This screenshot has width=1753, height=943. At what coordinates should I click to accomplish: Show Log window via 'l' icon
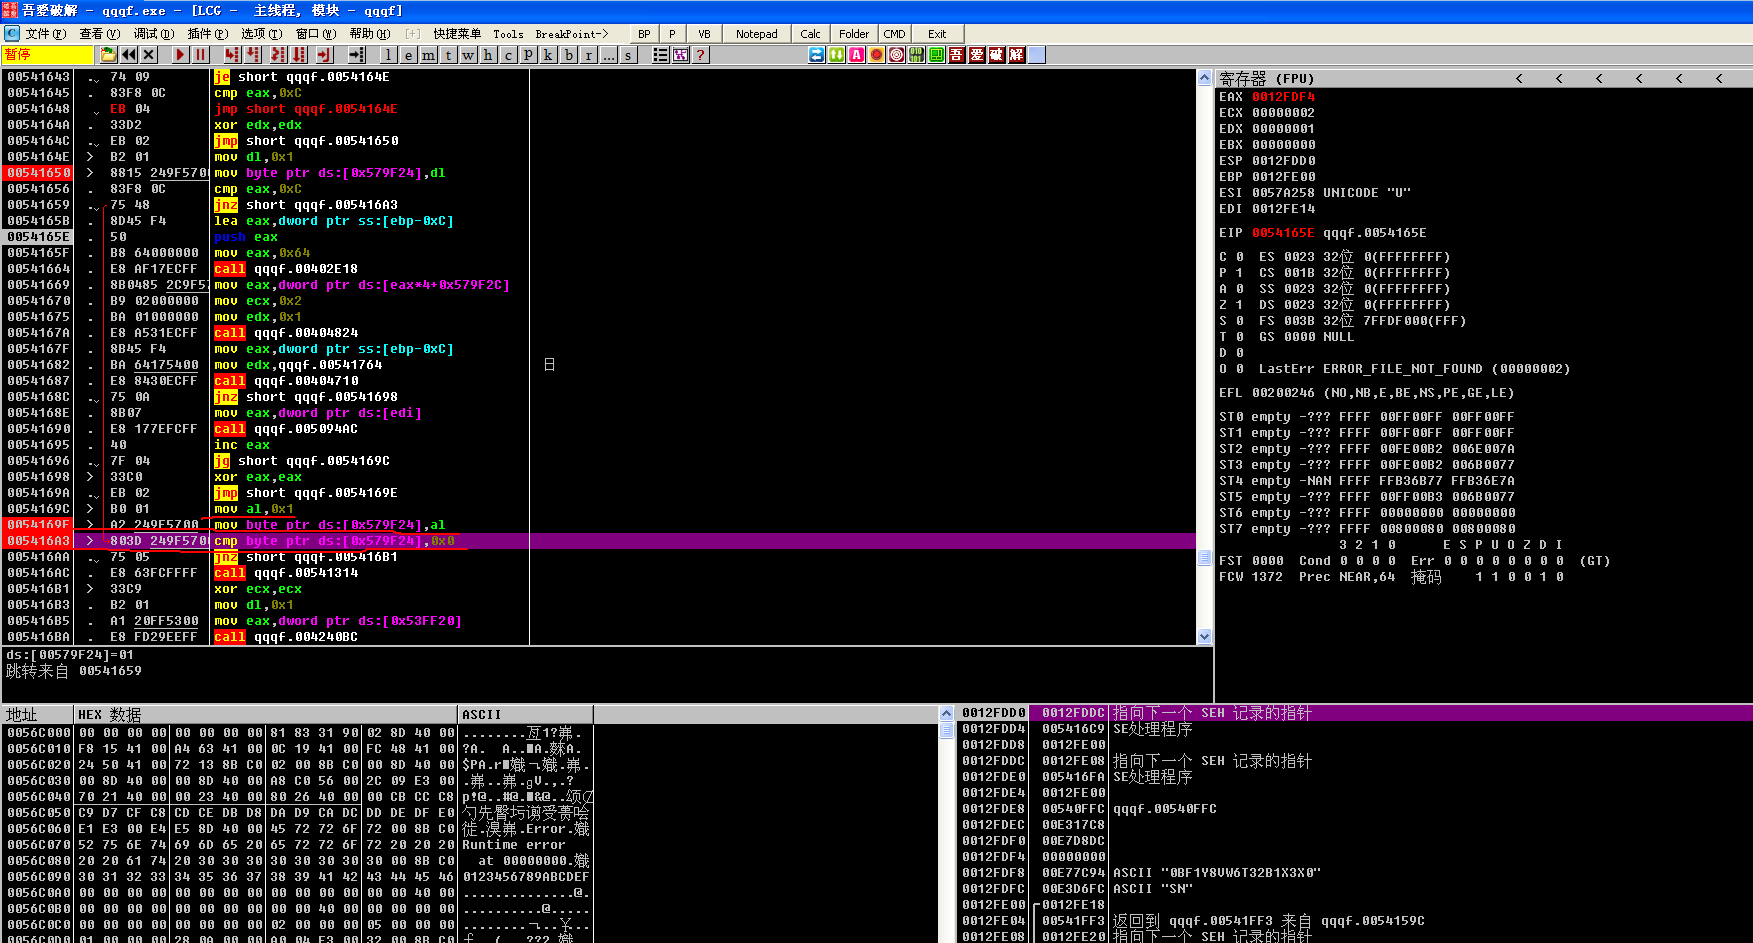click(388, 55)
